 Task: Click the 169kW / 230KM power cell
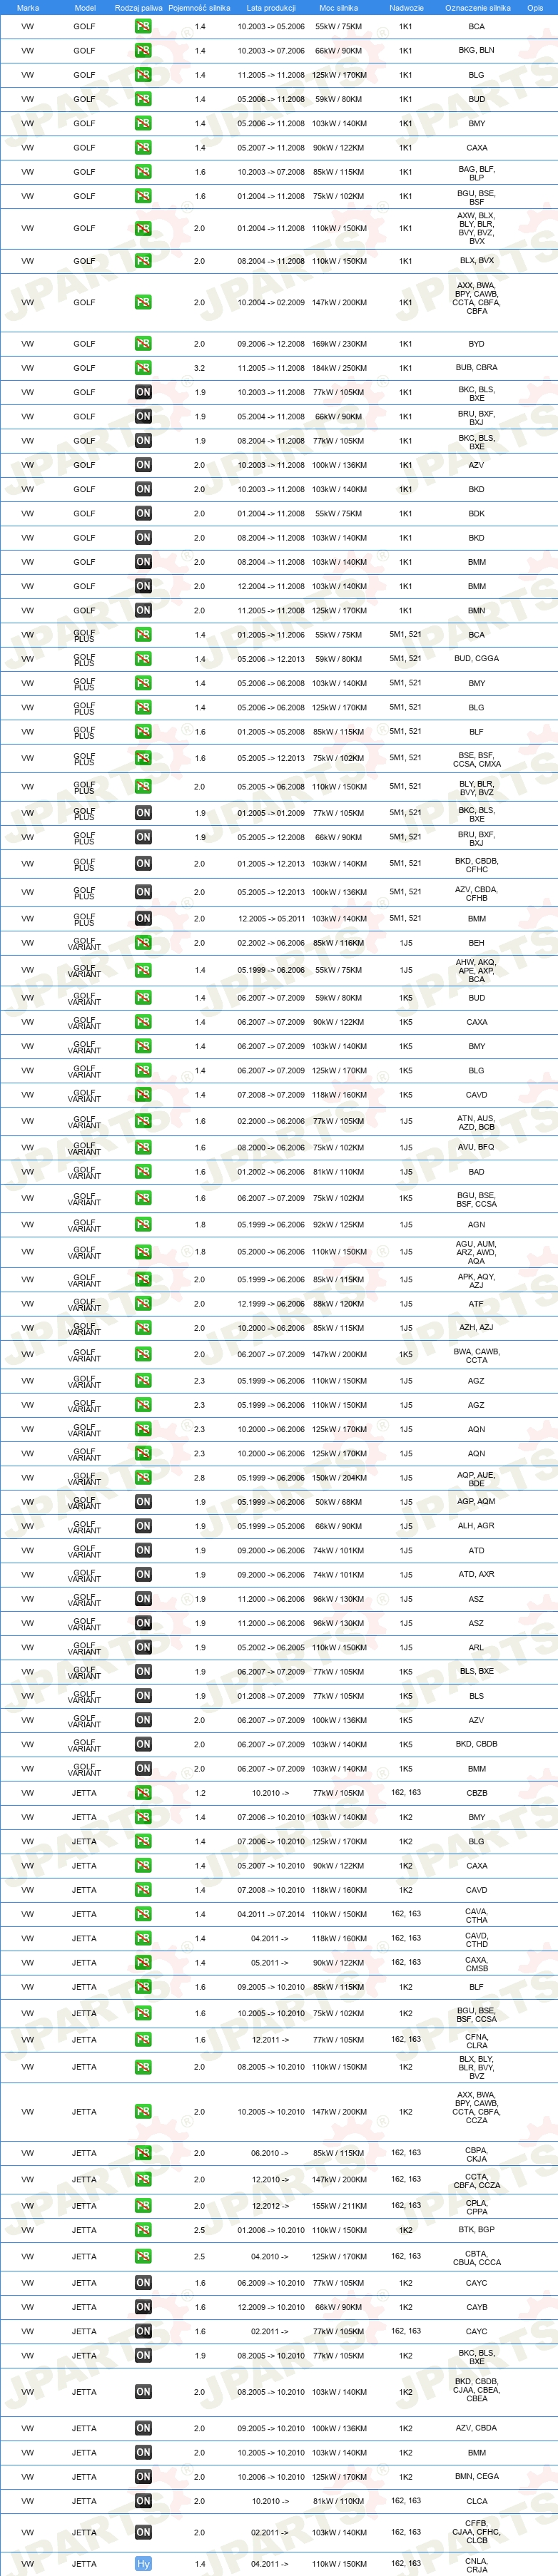(339, 344)
